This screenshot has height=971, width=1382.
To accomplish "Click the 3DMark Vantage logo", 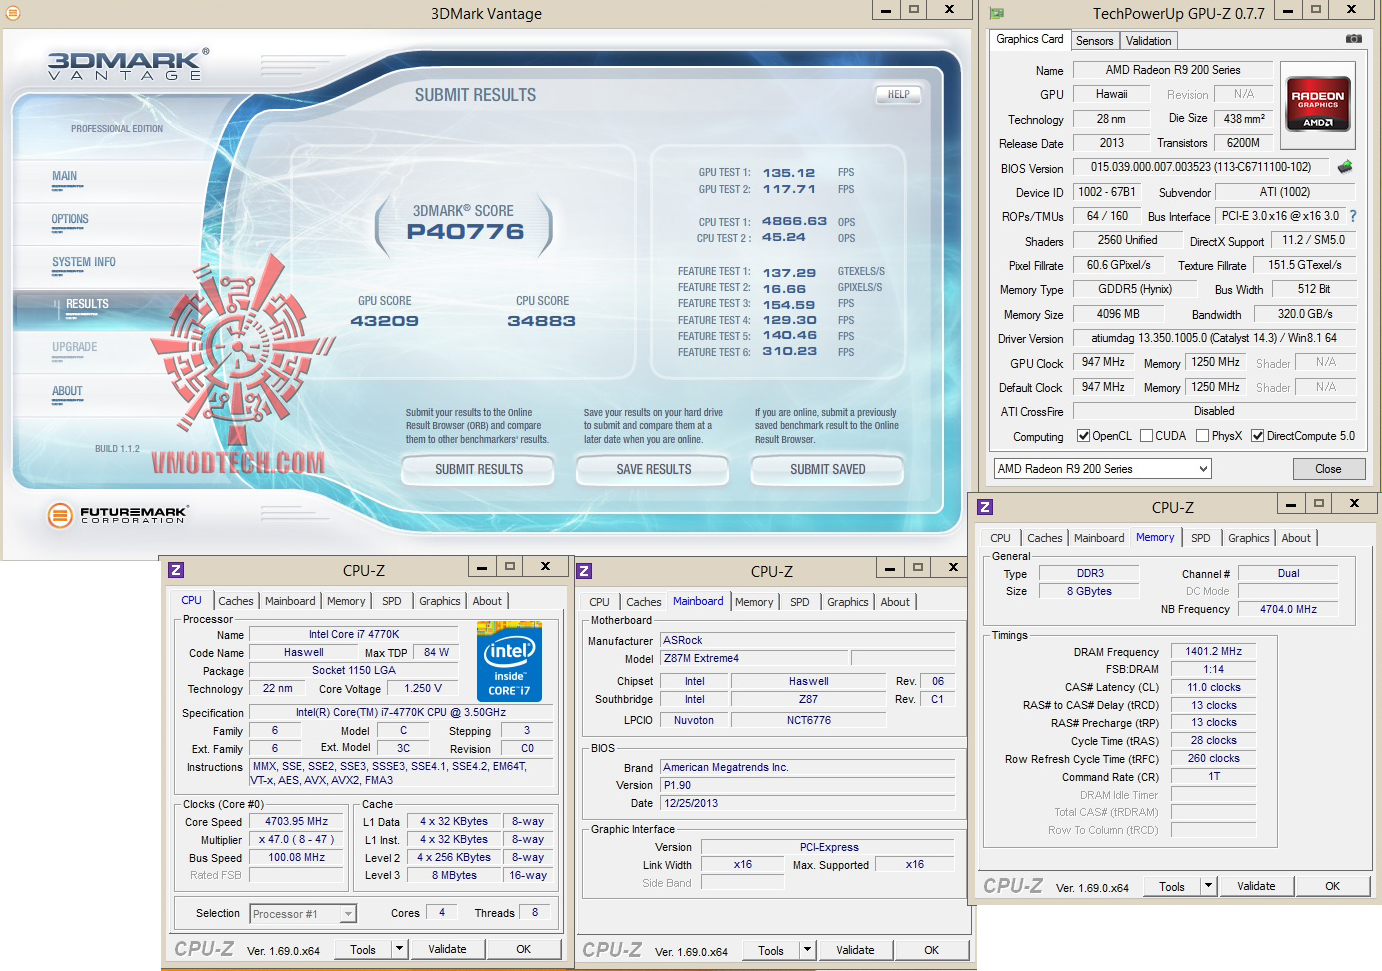I will pos(128,64).
